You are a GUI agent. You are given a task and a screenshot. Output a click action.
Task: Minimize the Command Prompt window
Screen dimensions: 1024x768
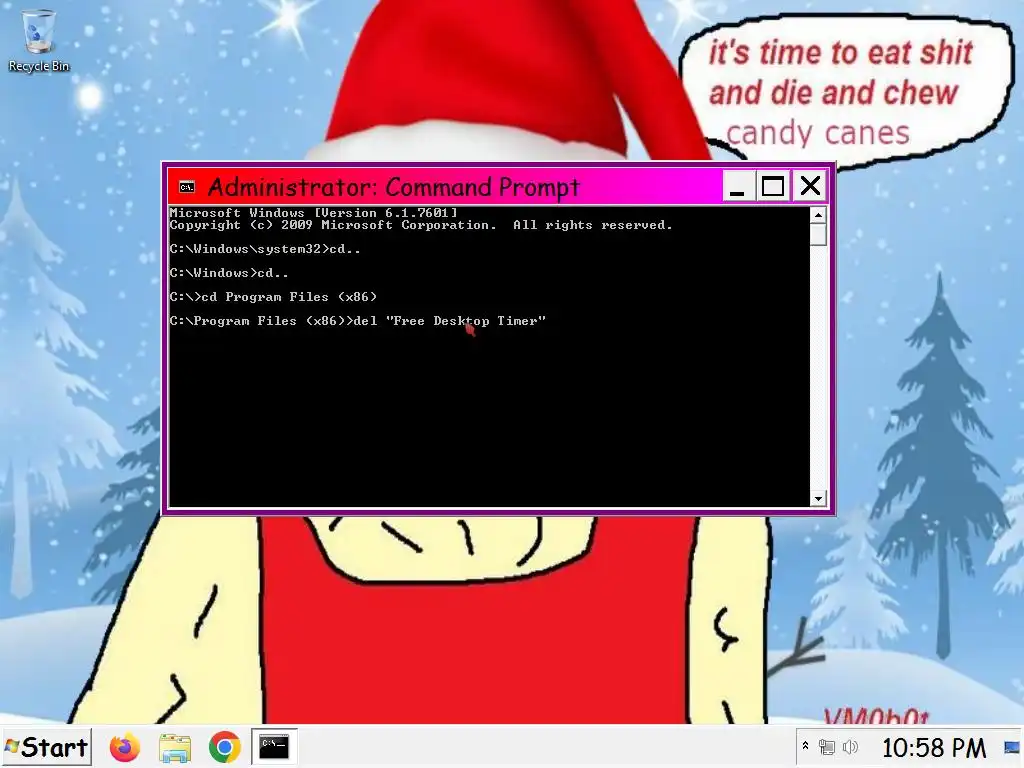[738, 186]
